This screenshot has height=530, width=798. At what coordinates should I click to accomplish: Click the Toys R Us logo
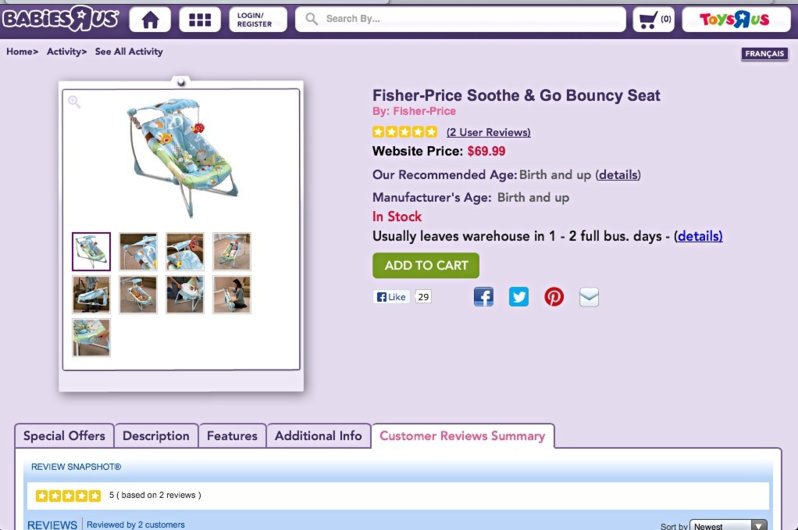click(736, 19)
